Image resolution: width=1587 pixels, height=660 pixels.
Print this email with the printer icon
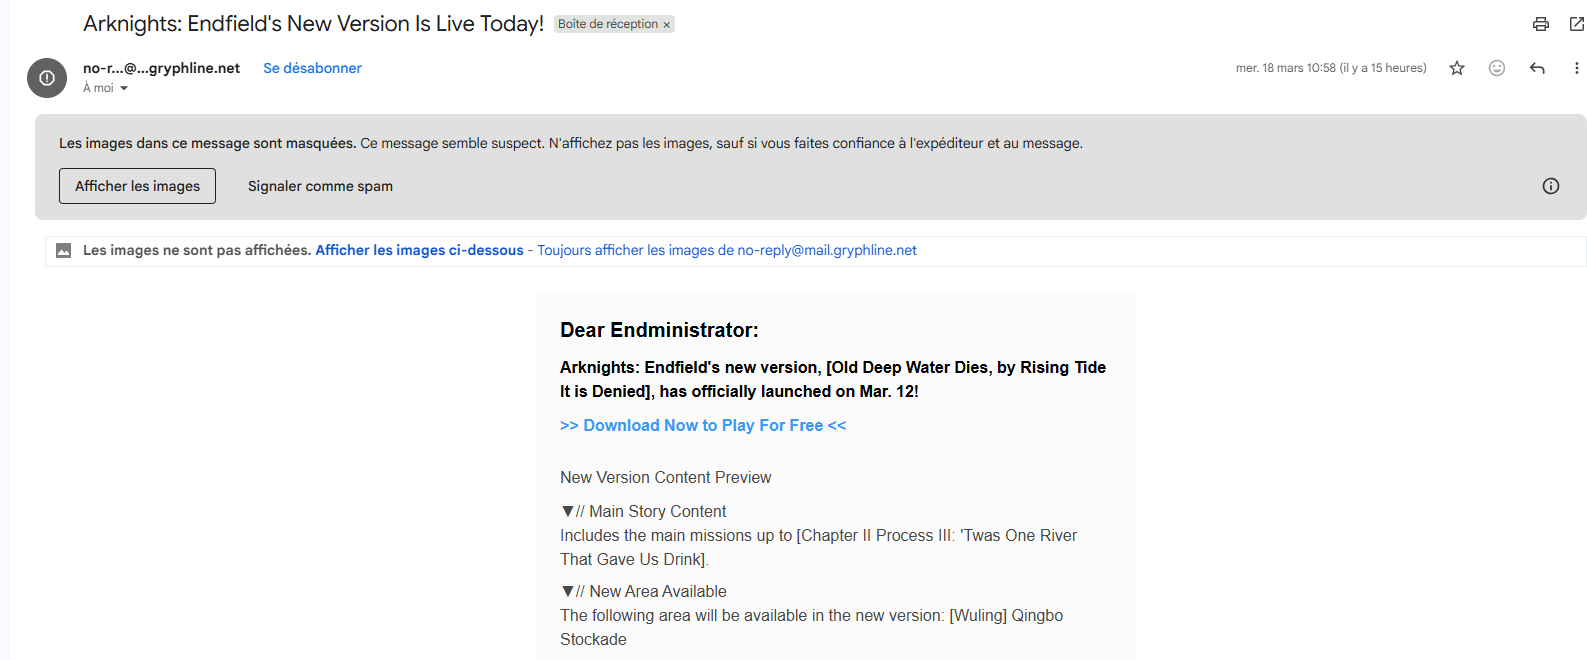[1541, 24]
